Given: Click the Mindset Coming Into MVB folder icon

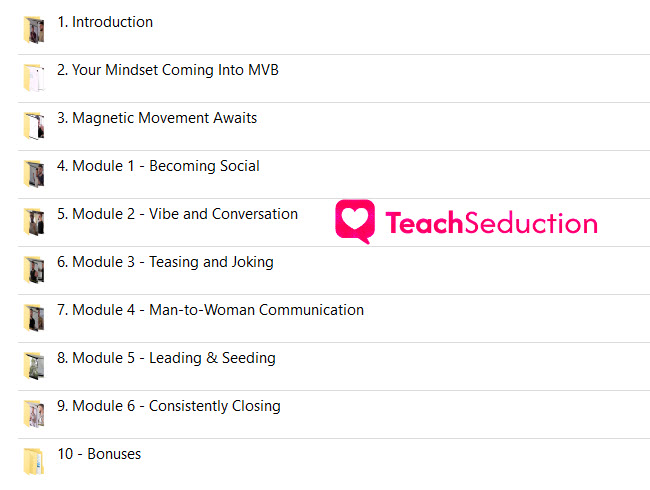Looking at the screenshot, I should pyautogui.click(x=34, y=78).
